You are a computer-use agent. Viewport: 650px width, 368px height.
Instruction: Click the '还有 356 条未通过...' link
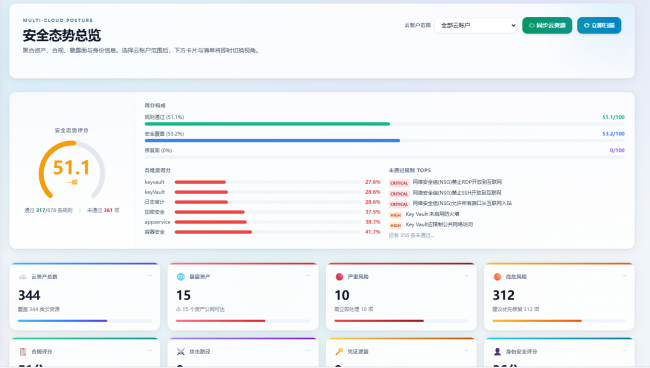click(x=412, y=235)
